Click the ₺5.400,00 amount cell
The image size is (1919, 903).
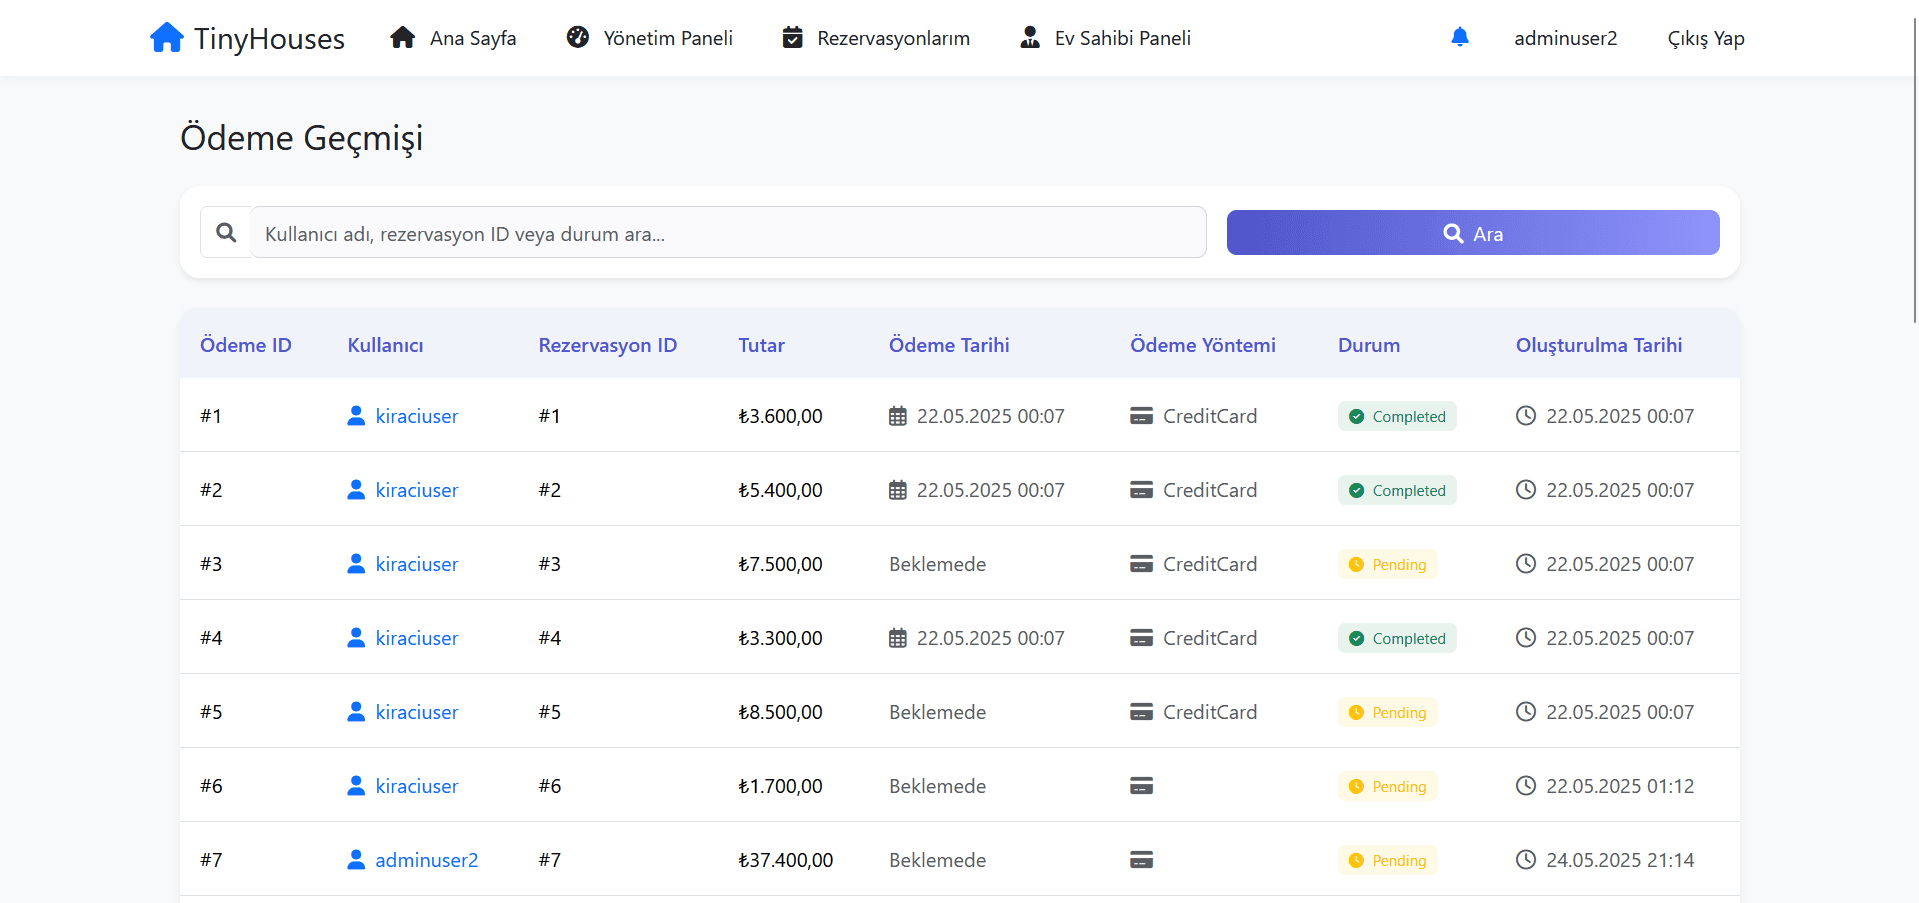point(780,490)
